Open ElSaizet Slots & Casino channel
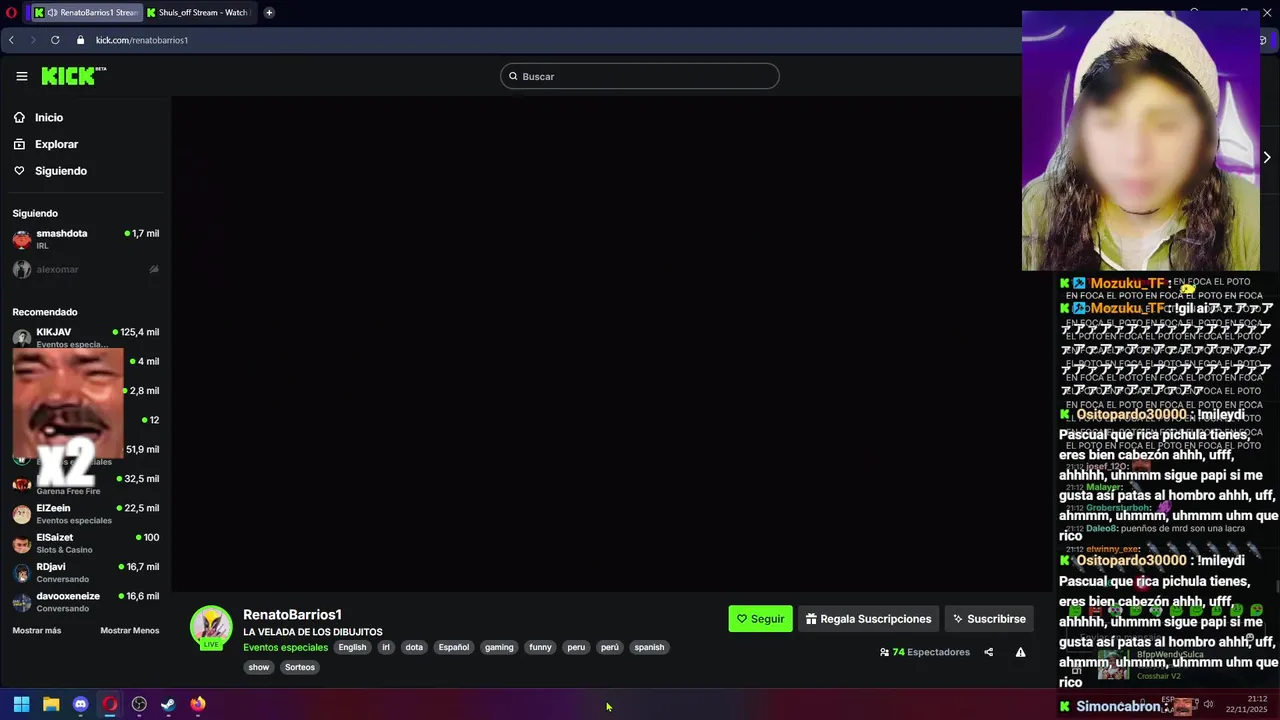1280x720 pixels. (x=85, y=543)
